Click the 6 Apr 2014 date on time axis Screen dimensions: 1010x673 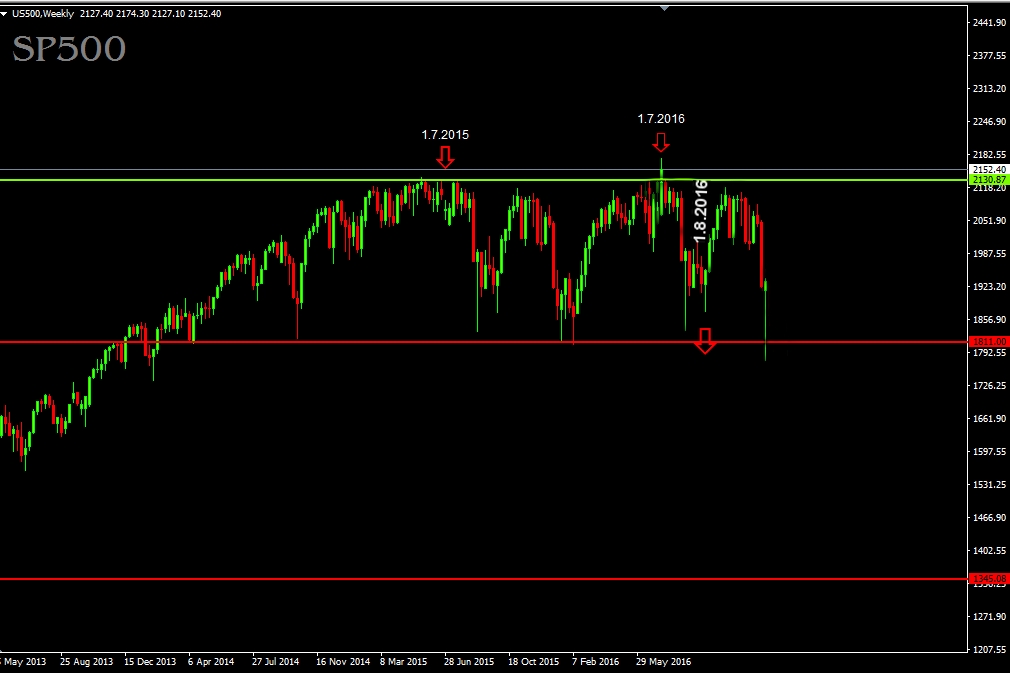click(211, 661)
